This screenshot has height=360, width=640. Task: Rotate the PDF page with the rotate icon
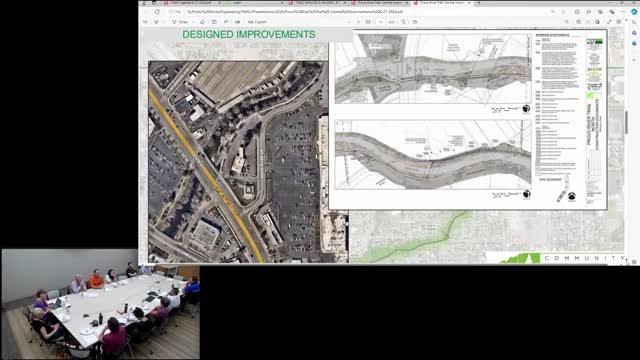pos(403,22)
